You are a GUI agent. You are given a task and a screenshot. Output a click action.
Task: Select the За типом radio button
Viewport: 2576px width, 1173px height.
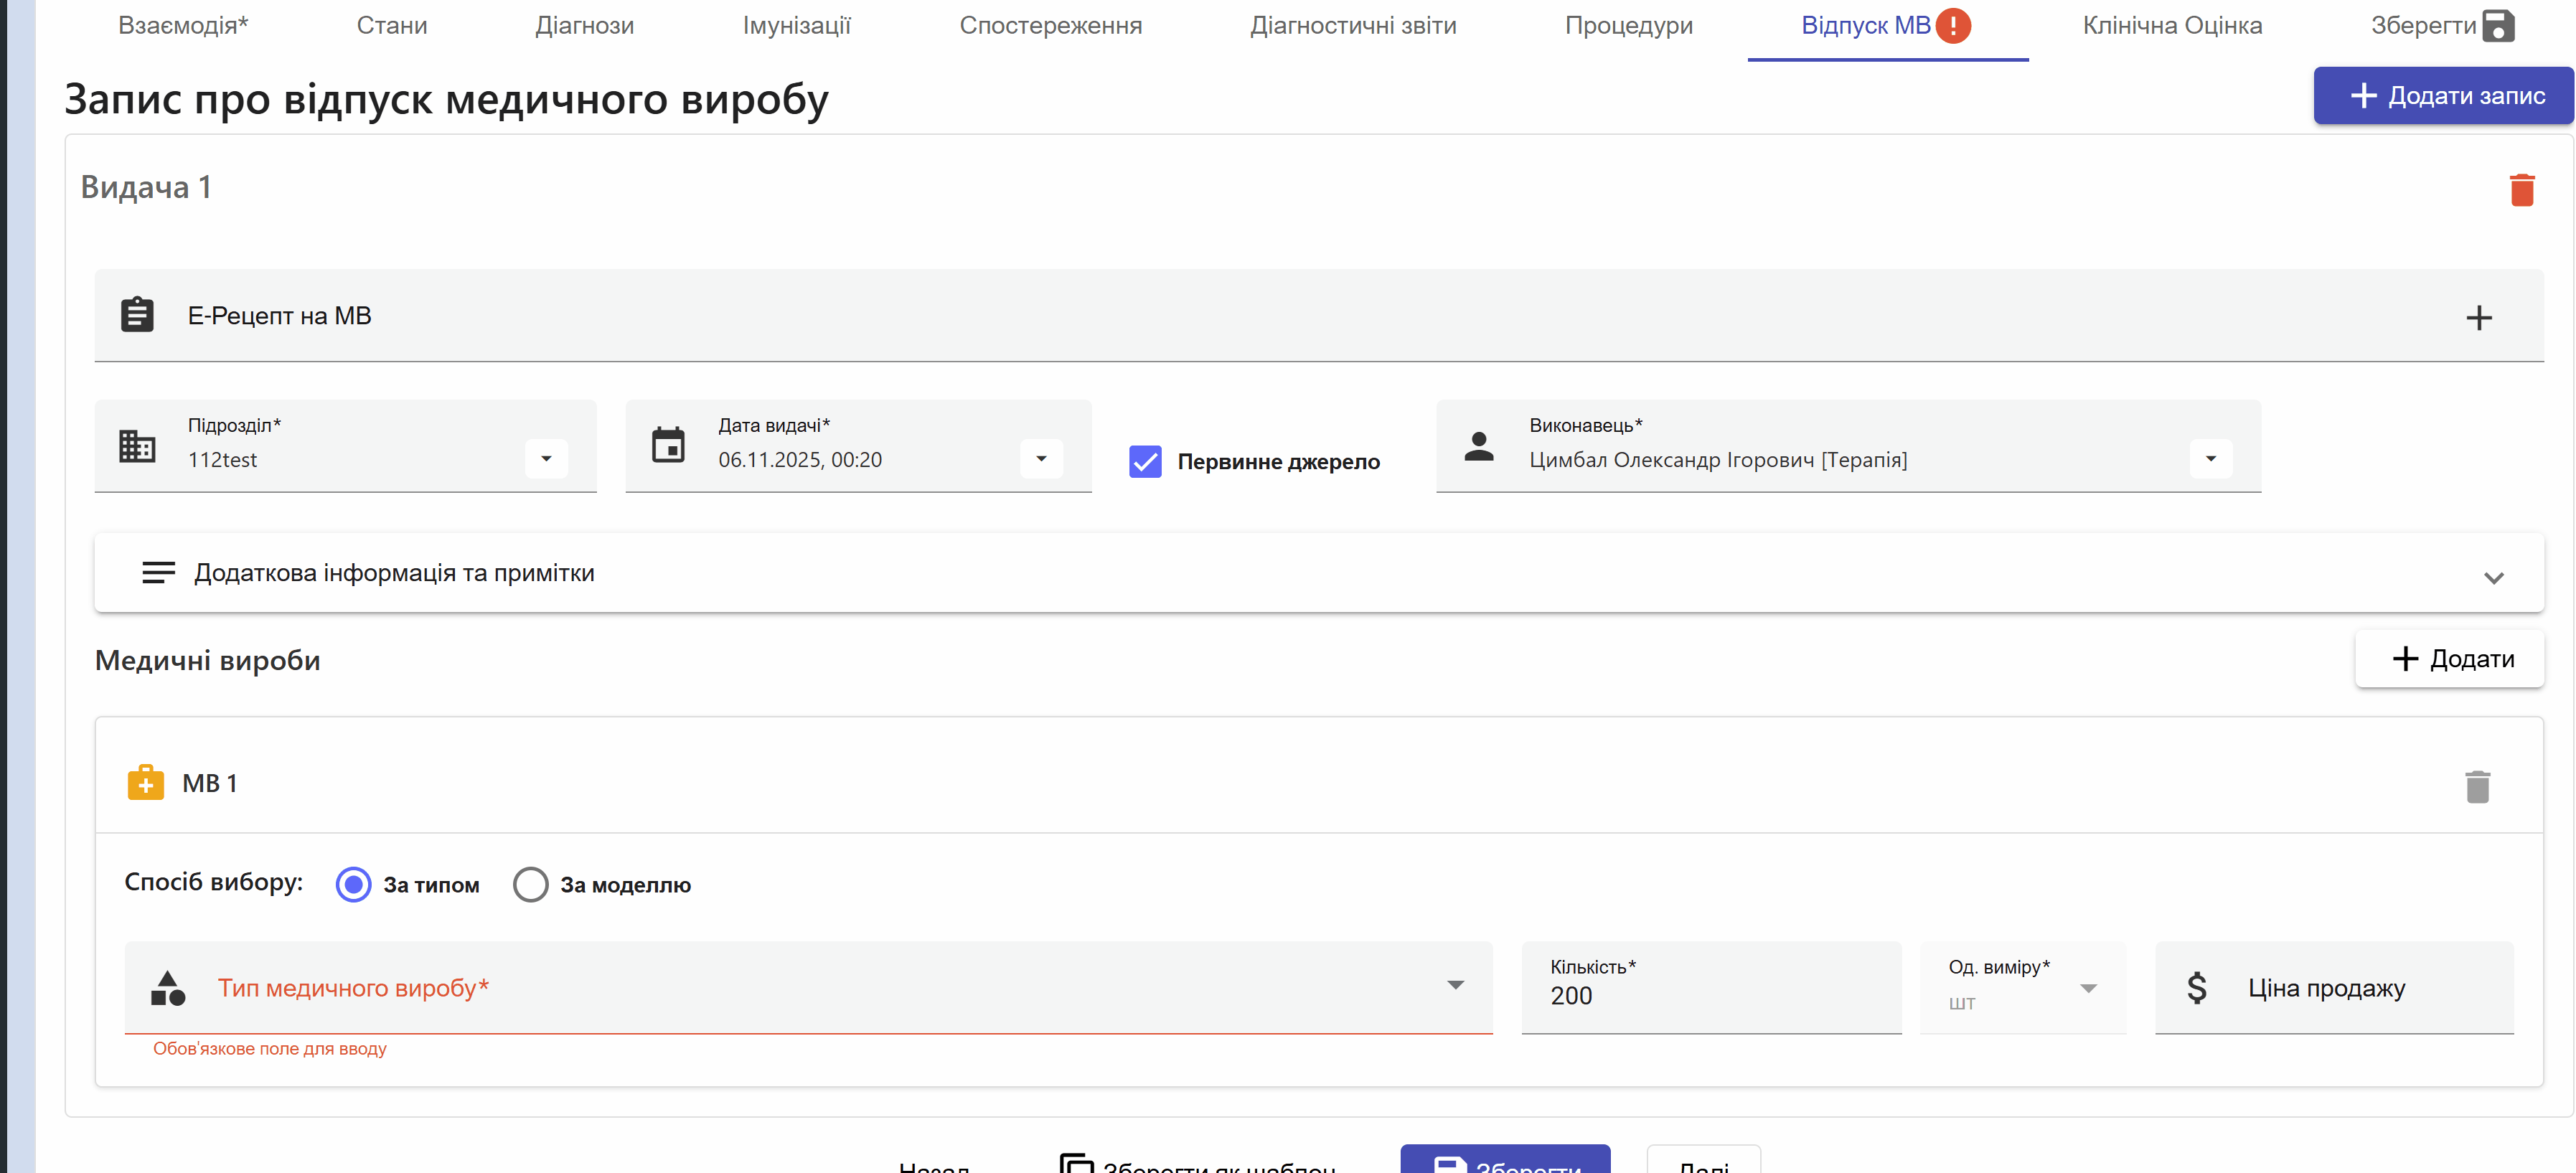(353, 884)
